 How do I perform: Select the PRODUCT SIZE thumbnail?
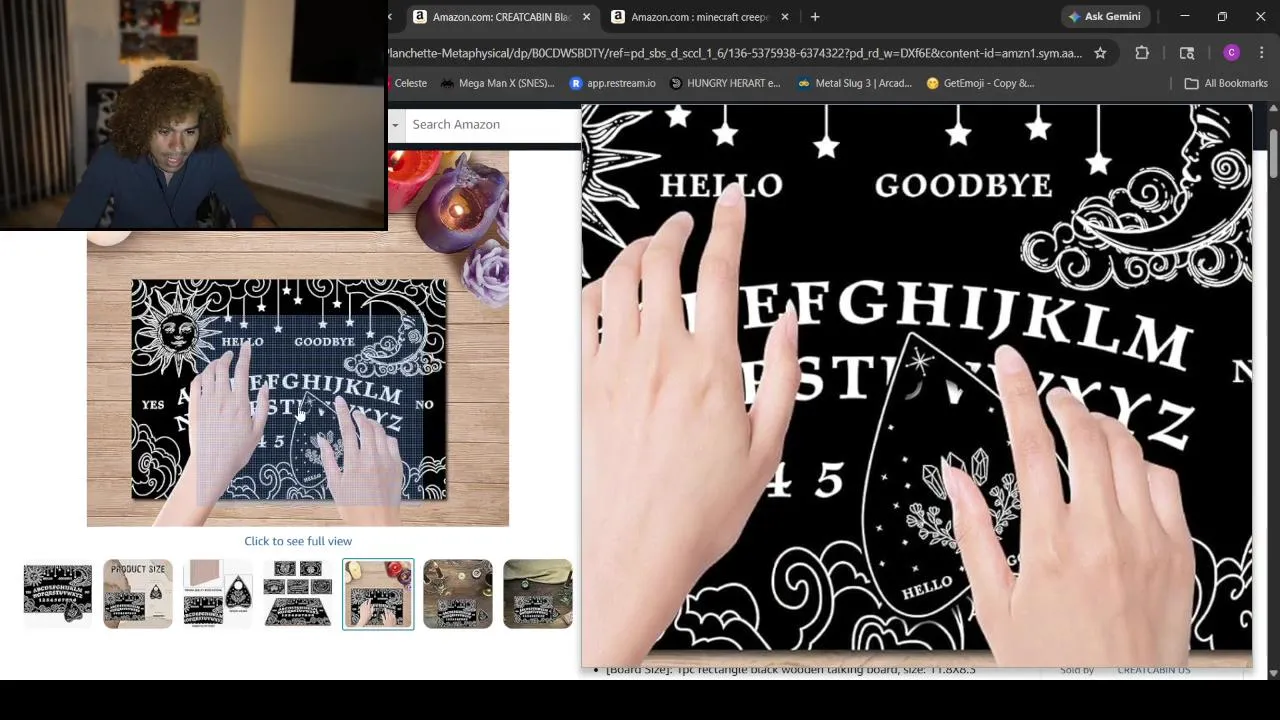pyautogui.click(x=138, y=594)
